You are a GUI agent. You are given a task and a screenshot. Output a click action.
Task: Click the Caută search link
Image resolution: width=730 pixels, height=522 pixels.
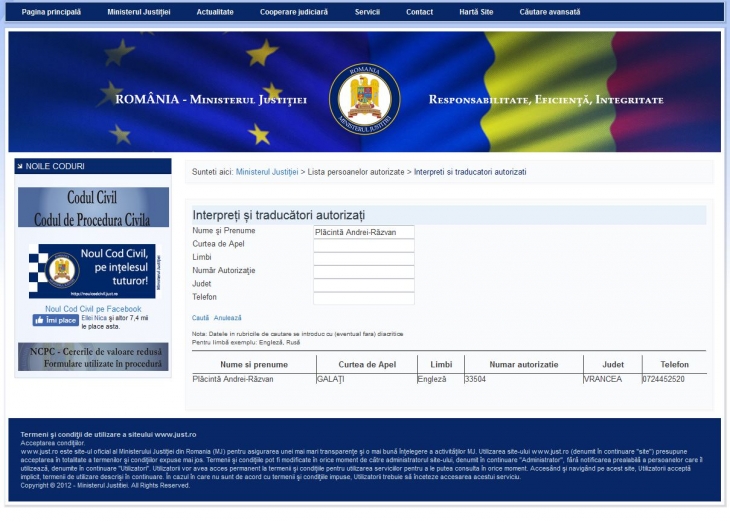coord(200,318)
